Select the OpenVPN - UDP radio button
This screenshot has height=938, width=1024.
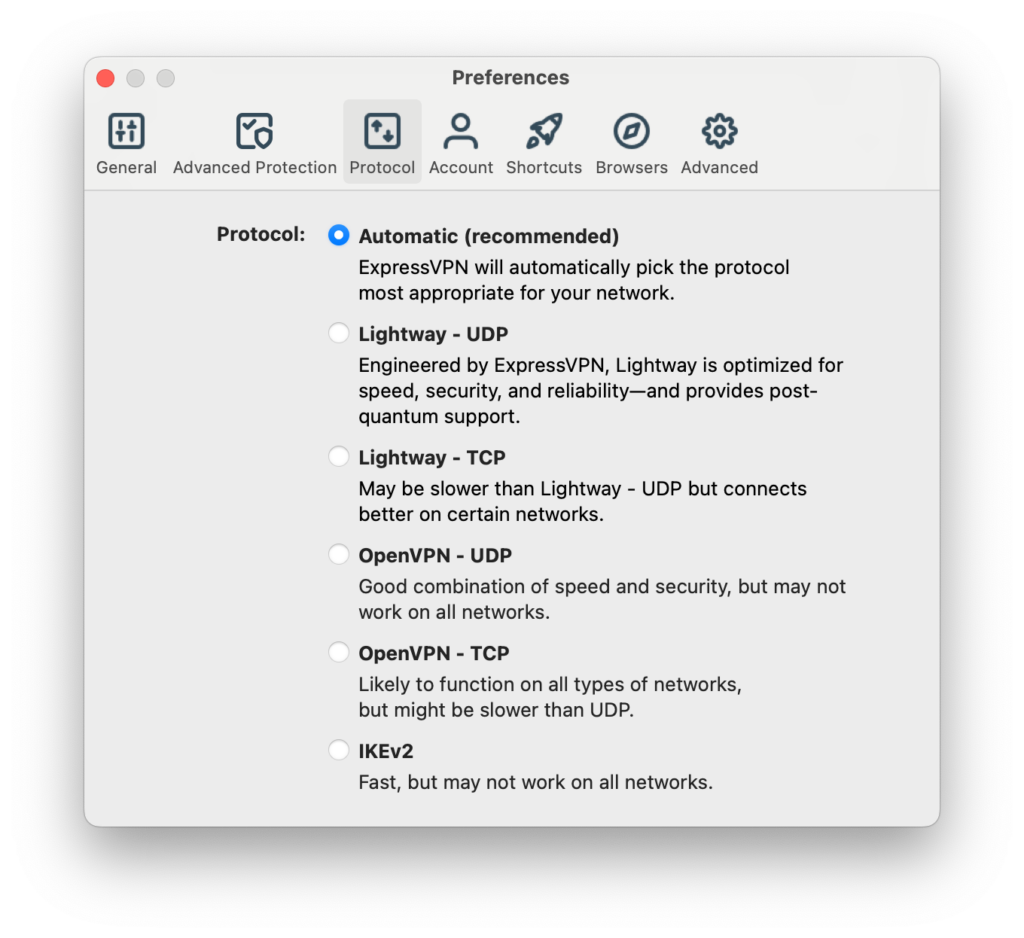(338, 554)
